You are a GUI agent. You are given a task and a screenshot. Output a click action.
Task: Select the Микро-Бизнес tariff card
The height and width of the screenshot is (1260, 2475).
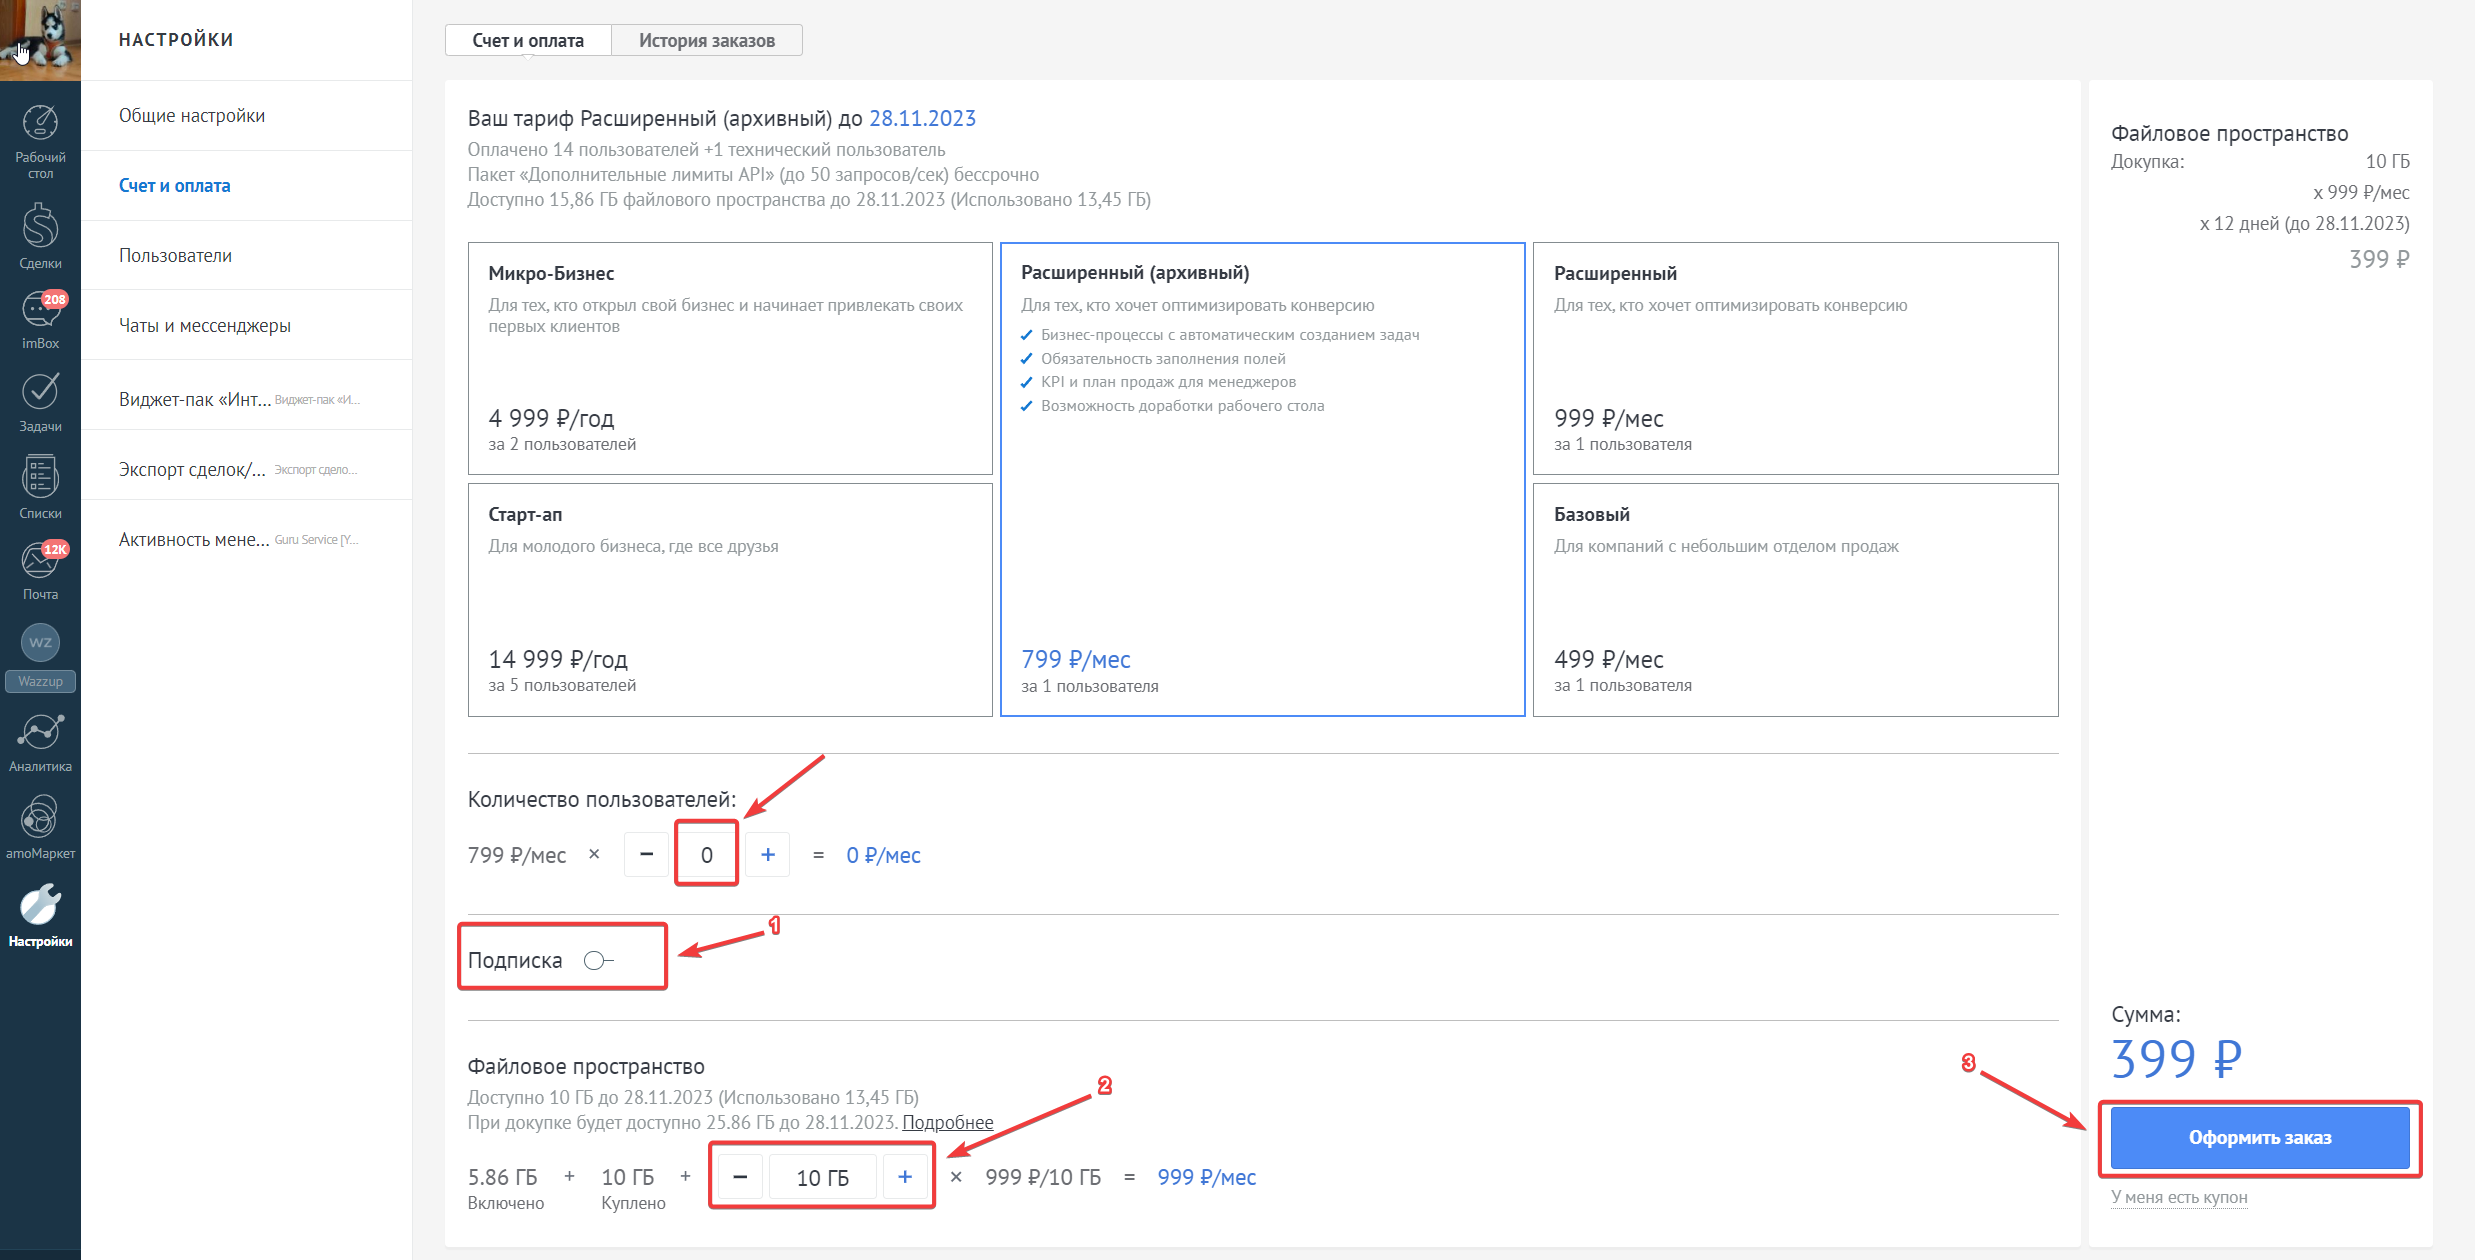(x=730, y=358)
